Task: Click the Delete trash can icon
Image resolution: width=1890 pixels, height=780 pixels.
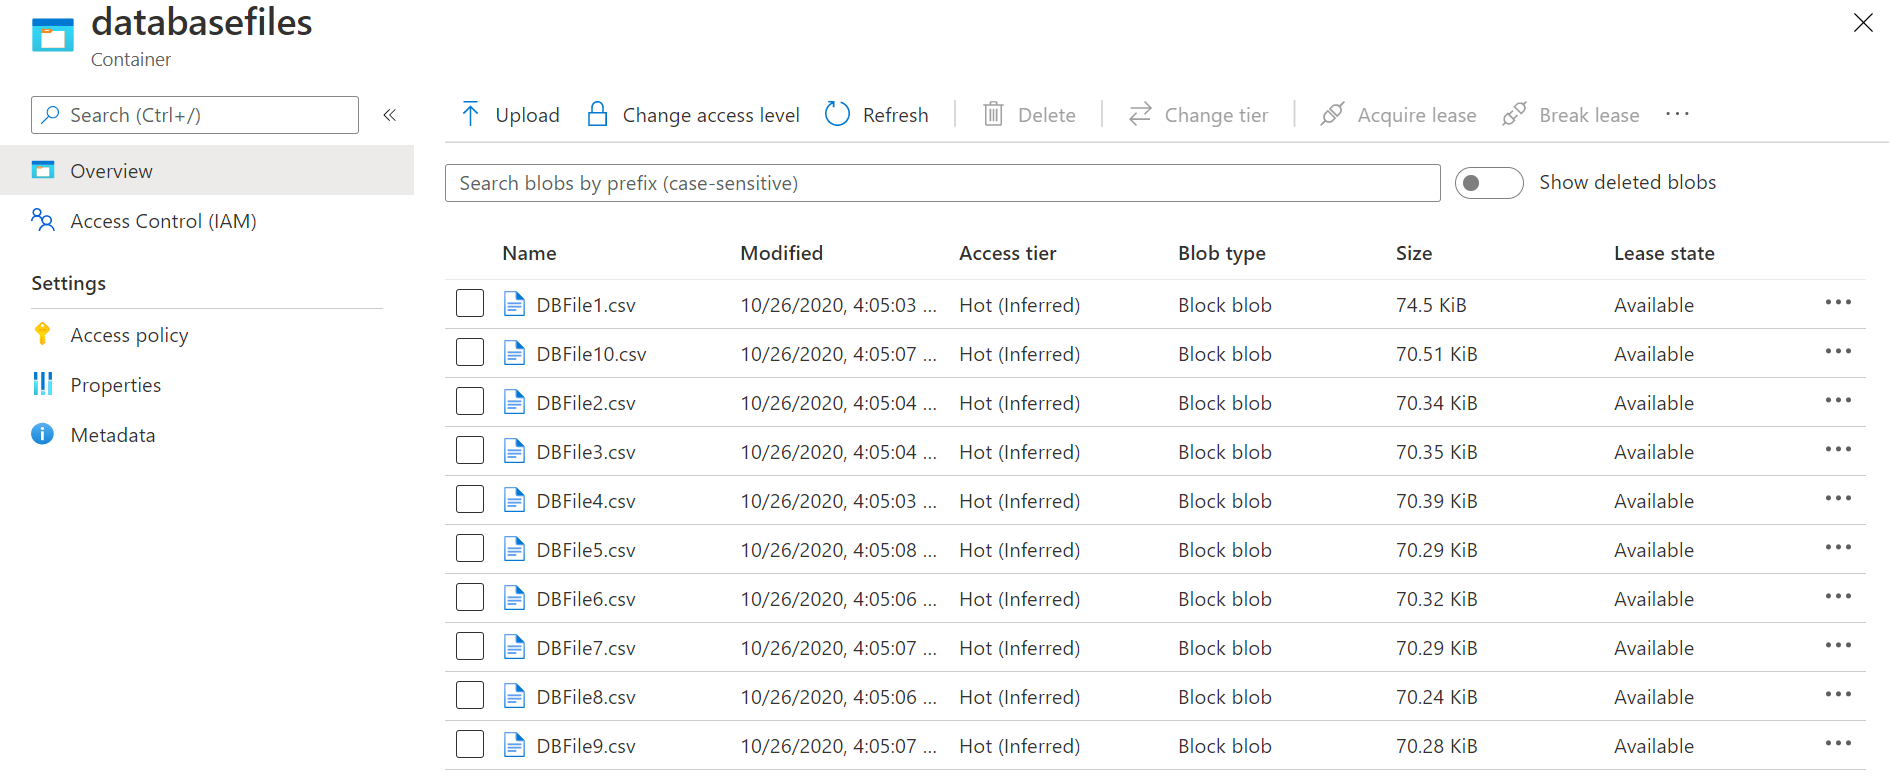Action: (993, 114)
